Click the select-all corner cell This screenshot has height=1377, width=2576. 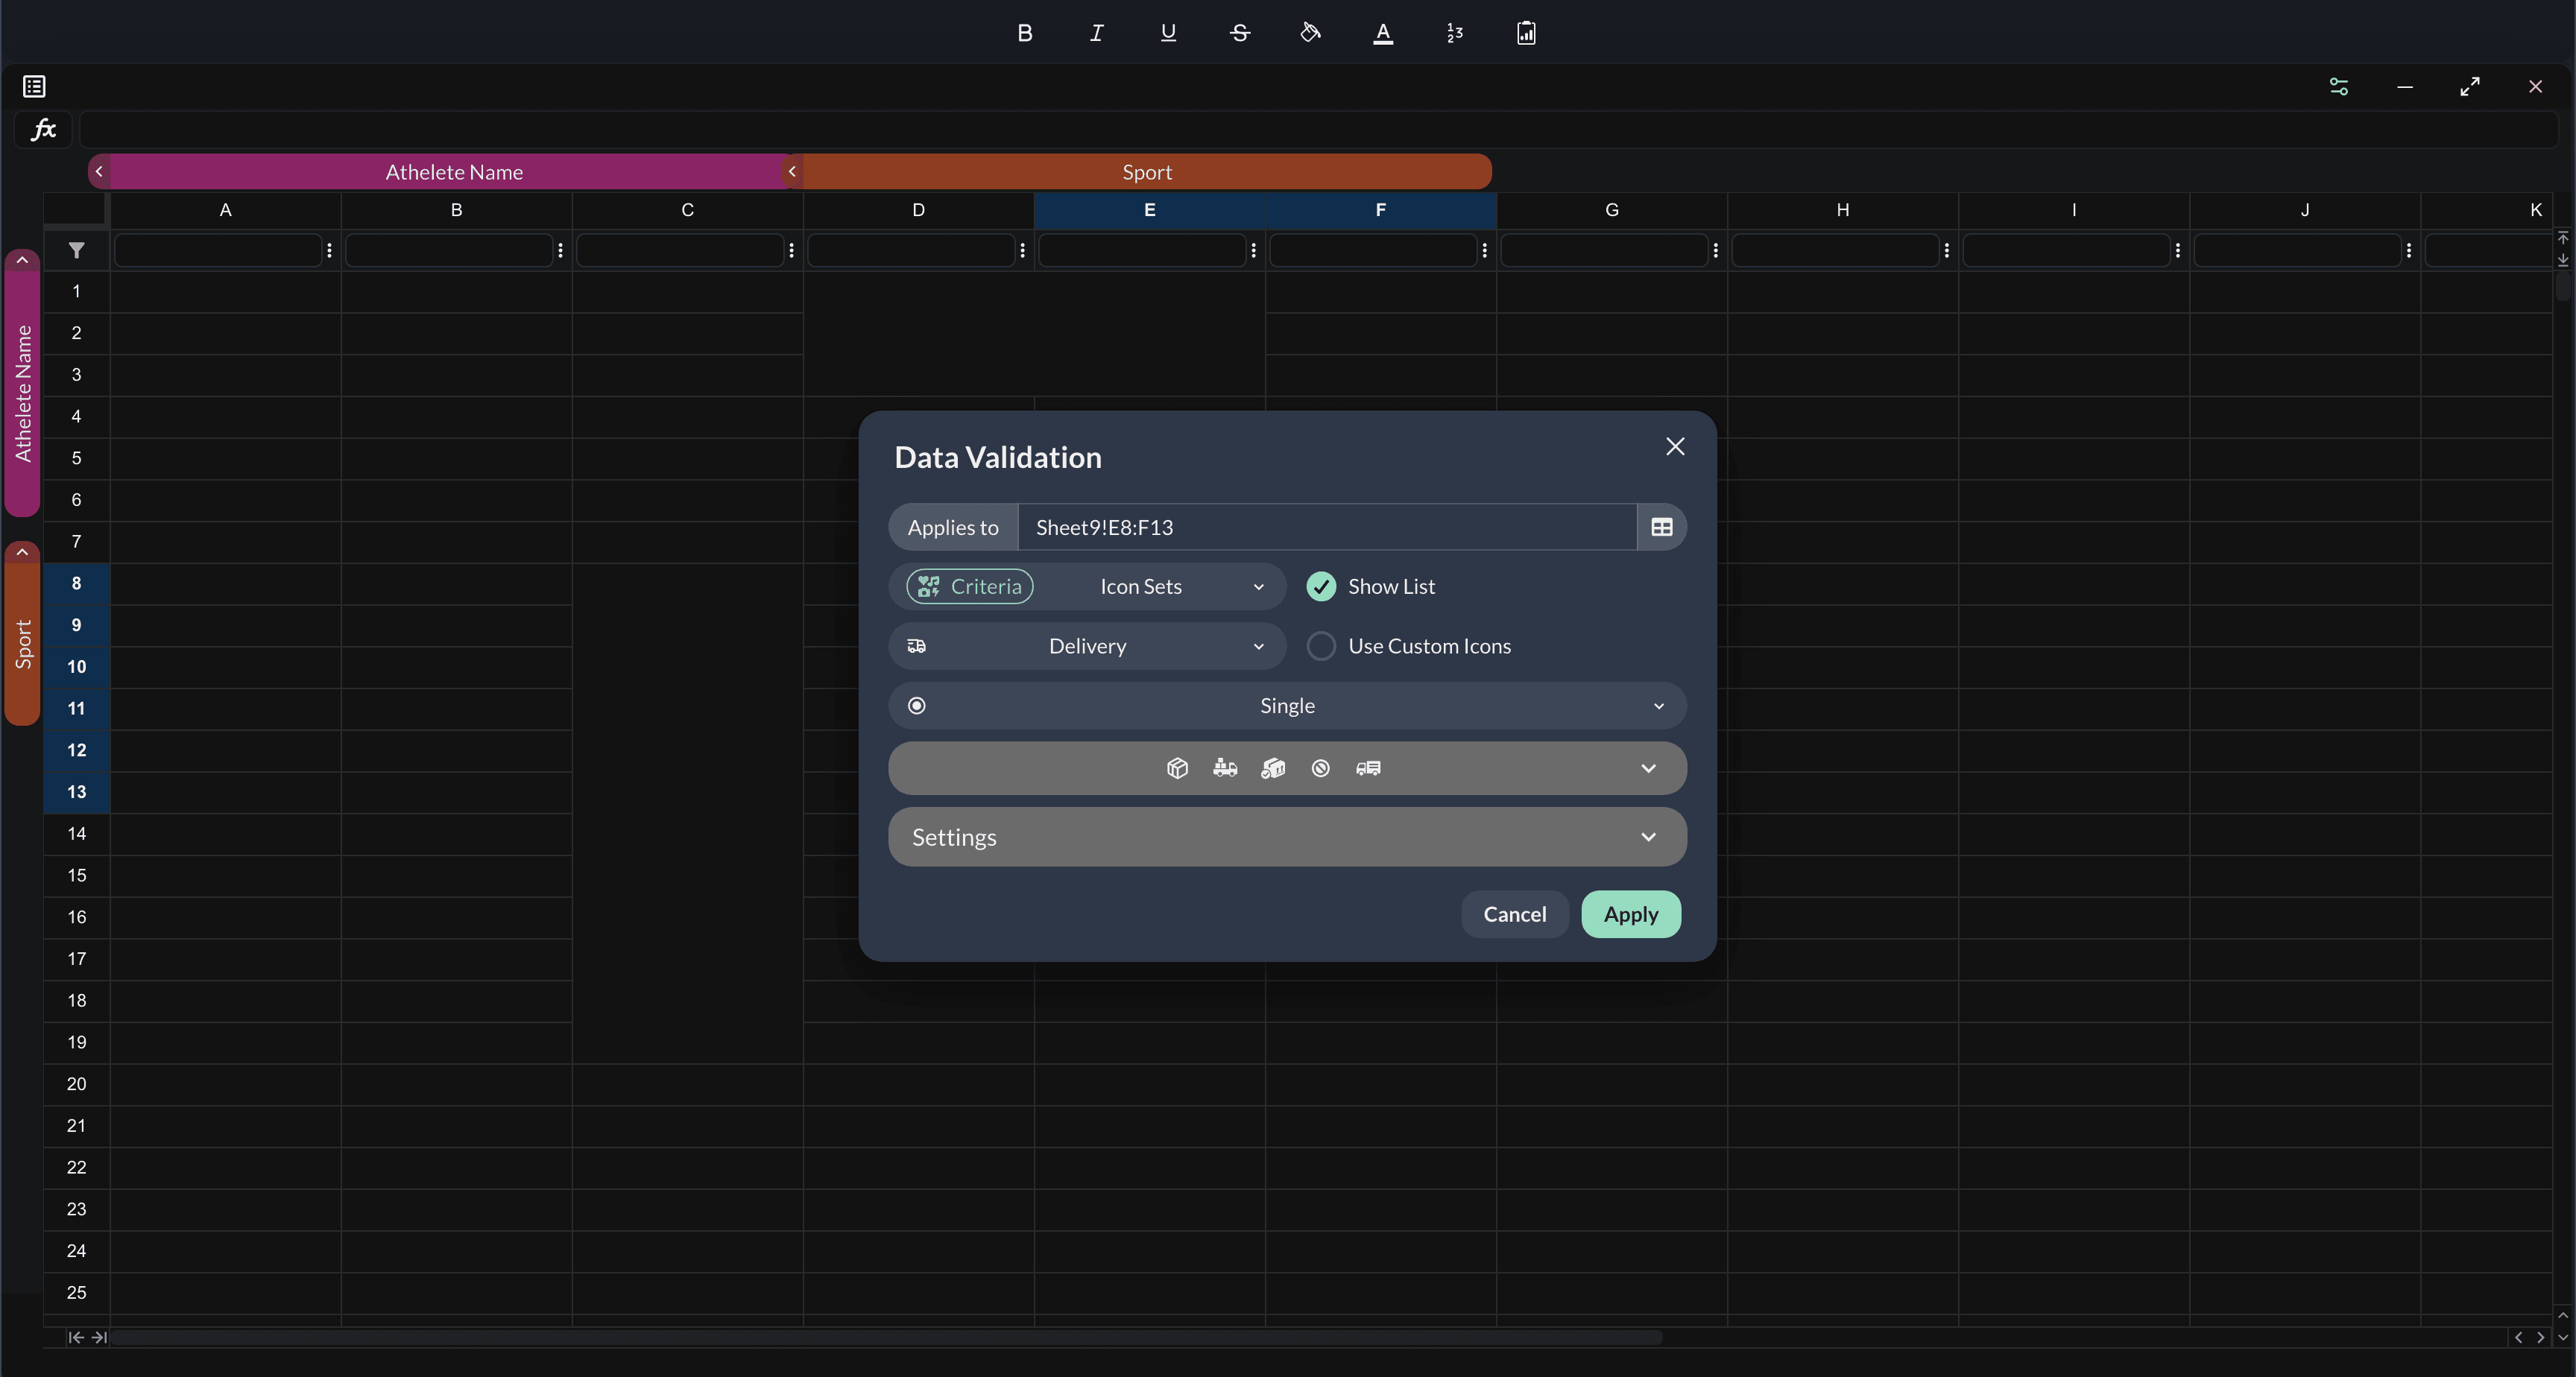76,210
